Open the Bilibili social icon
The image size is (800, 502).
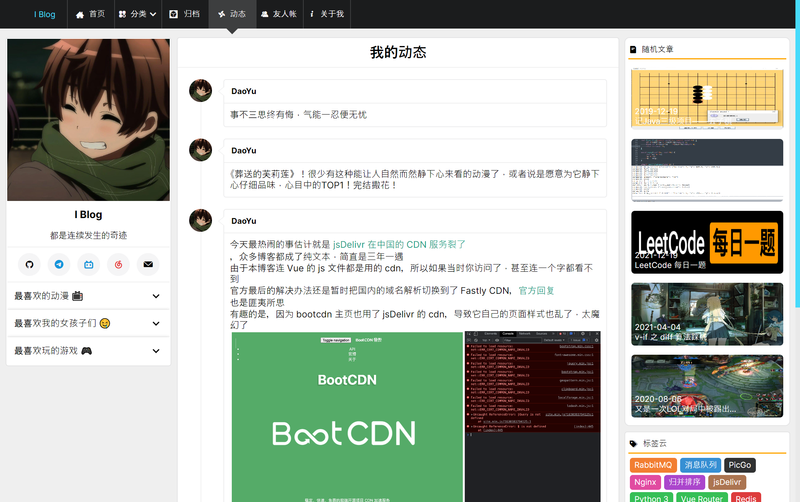coord(89,265)
